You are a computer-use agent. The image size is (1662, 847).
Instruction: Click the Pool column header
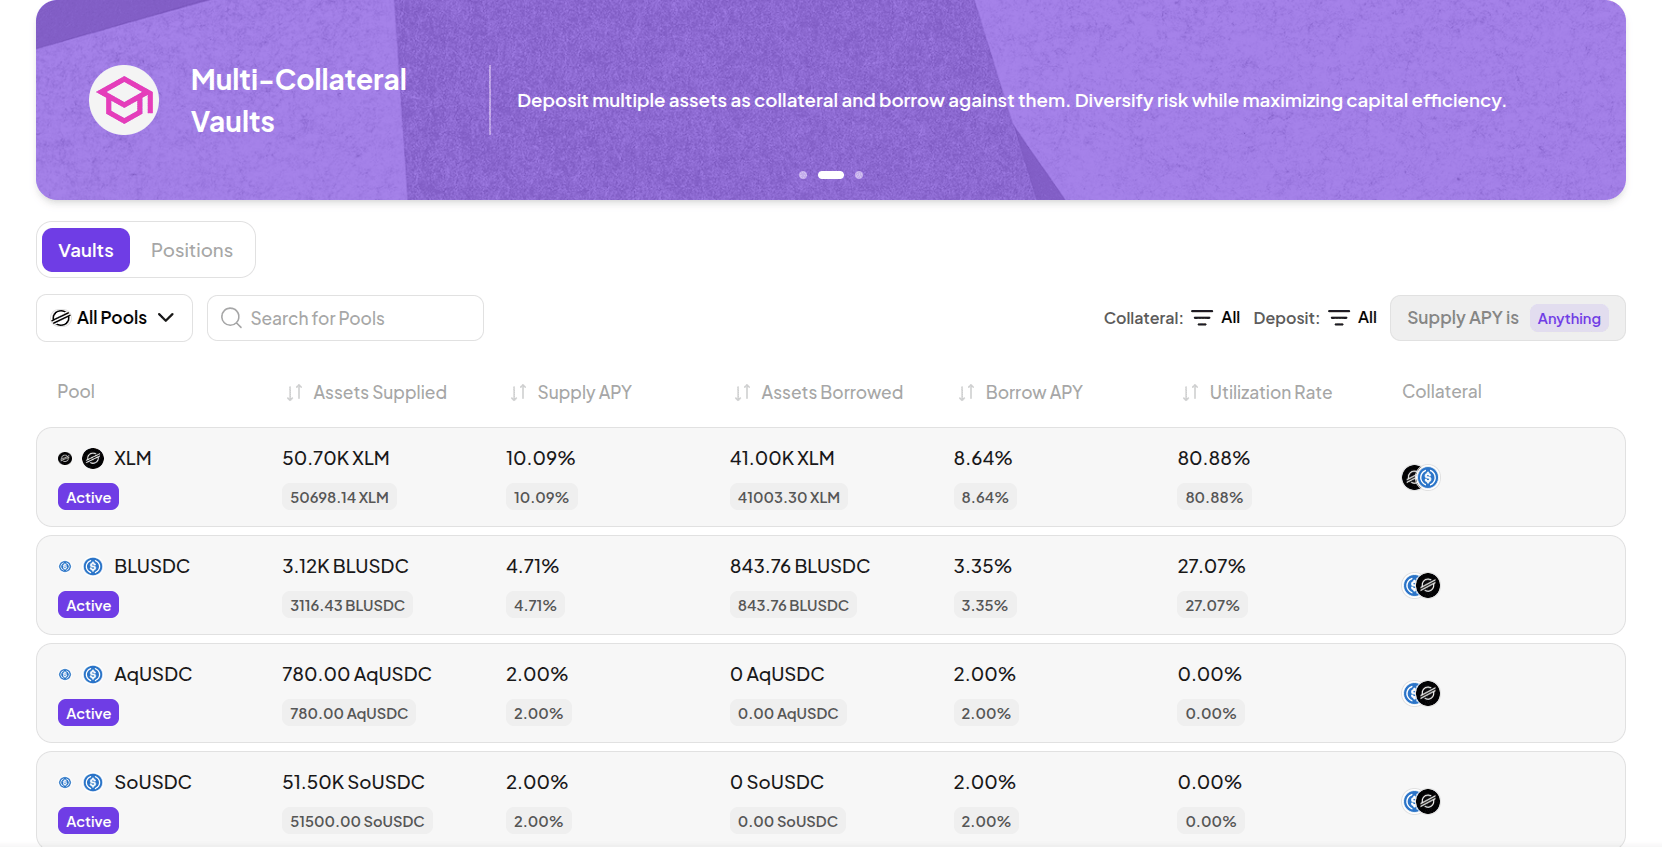(x=76, y=392)
